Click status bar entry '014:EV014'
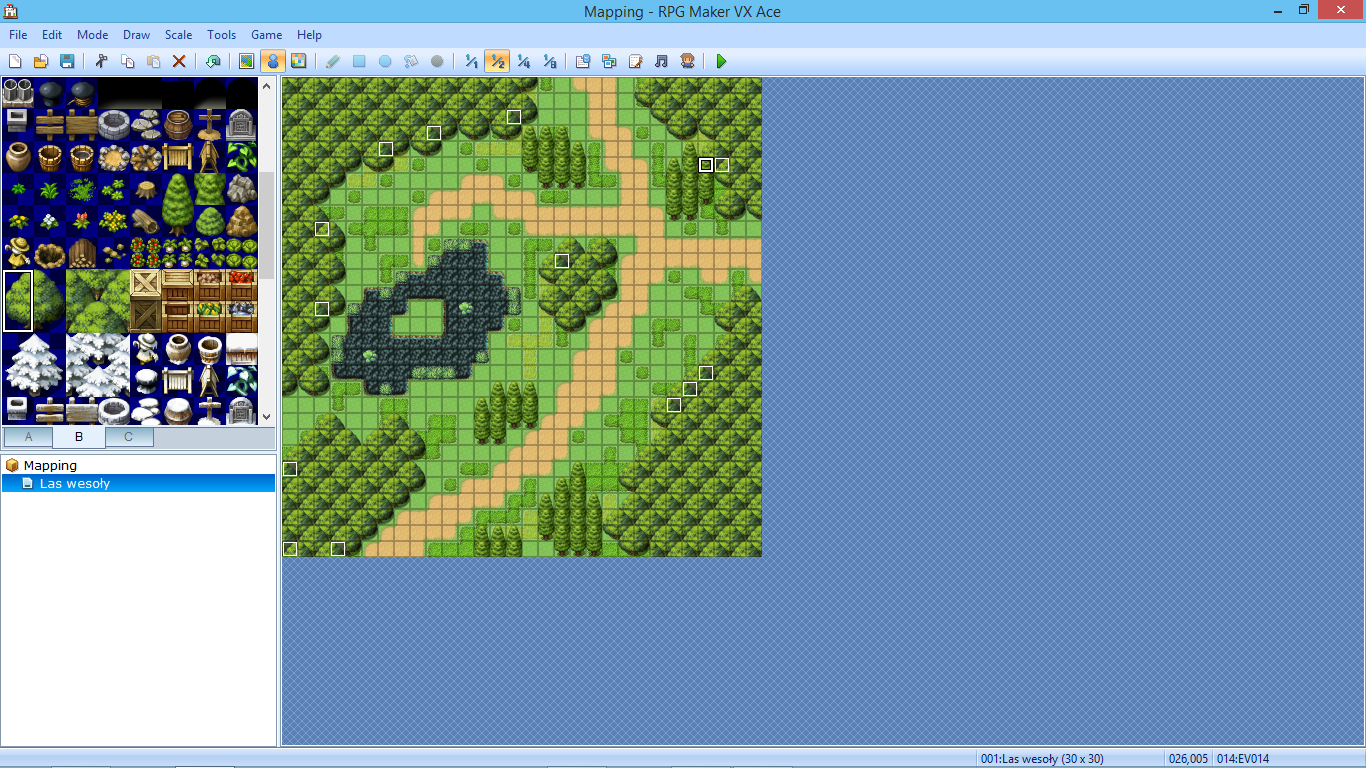Viewport: 1366px width, 768px height. (x=1243, y=759)
